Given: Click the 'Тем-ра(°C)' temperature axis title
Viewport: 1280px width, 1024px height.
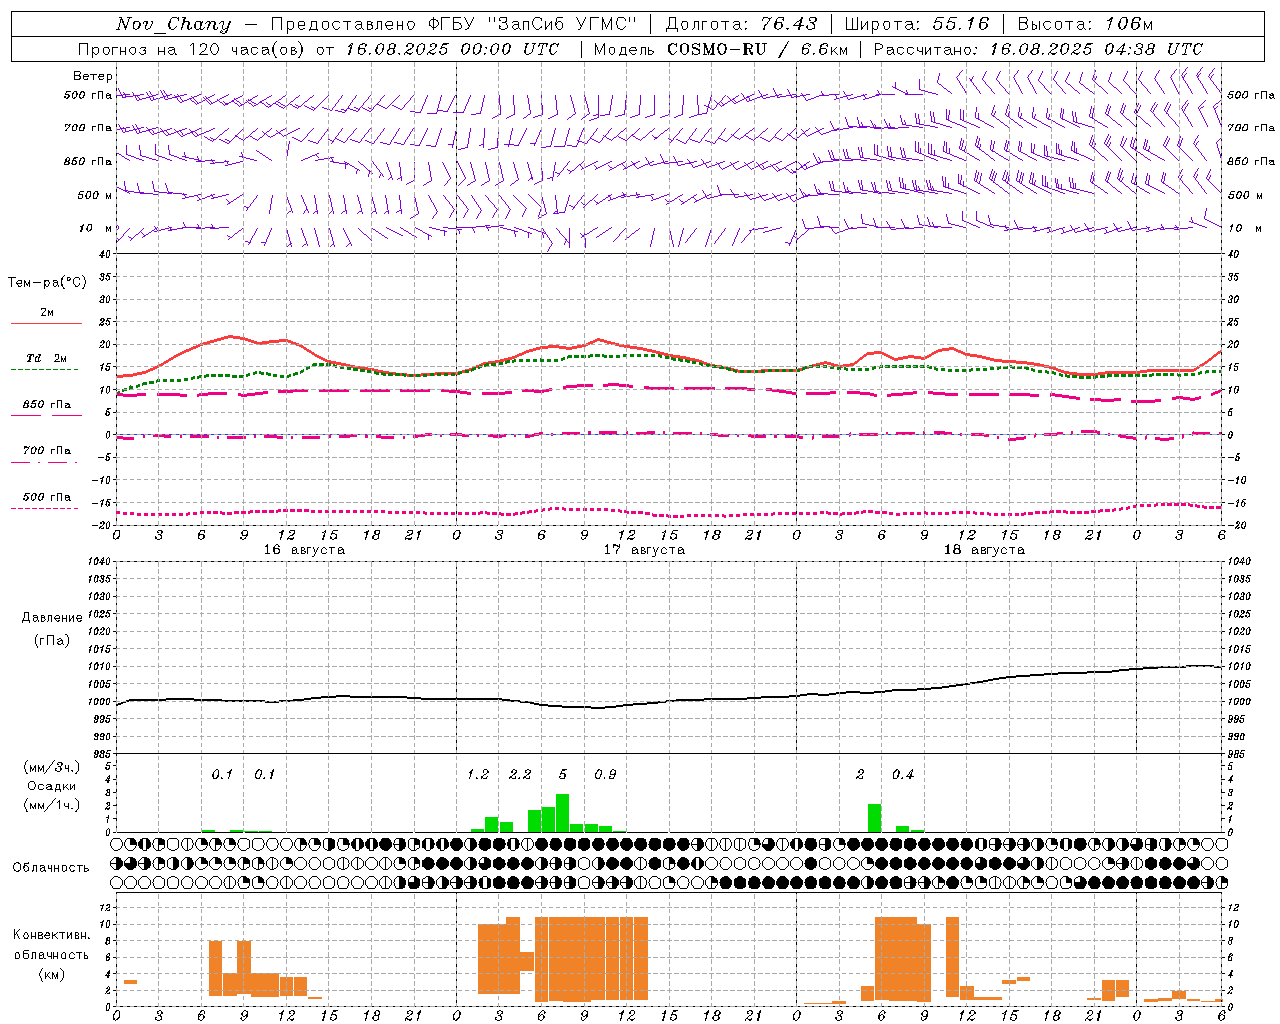Looking at the screenshot, I should click(x=47, y=283).
